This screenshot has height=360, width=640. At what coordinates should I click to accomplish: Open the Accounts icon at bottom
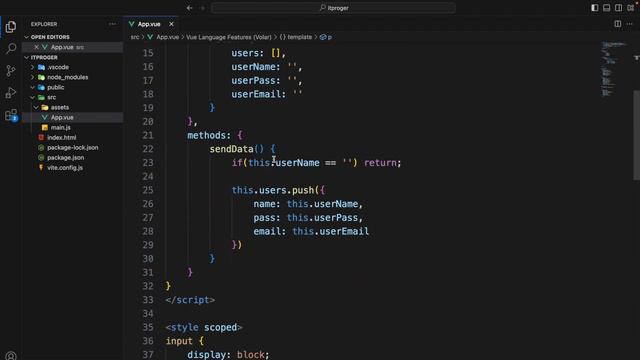tap(11, 356)
